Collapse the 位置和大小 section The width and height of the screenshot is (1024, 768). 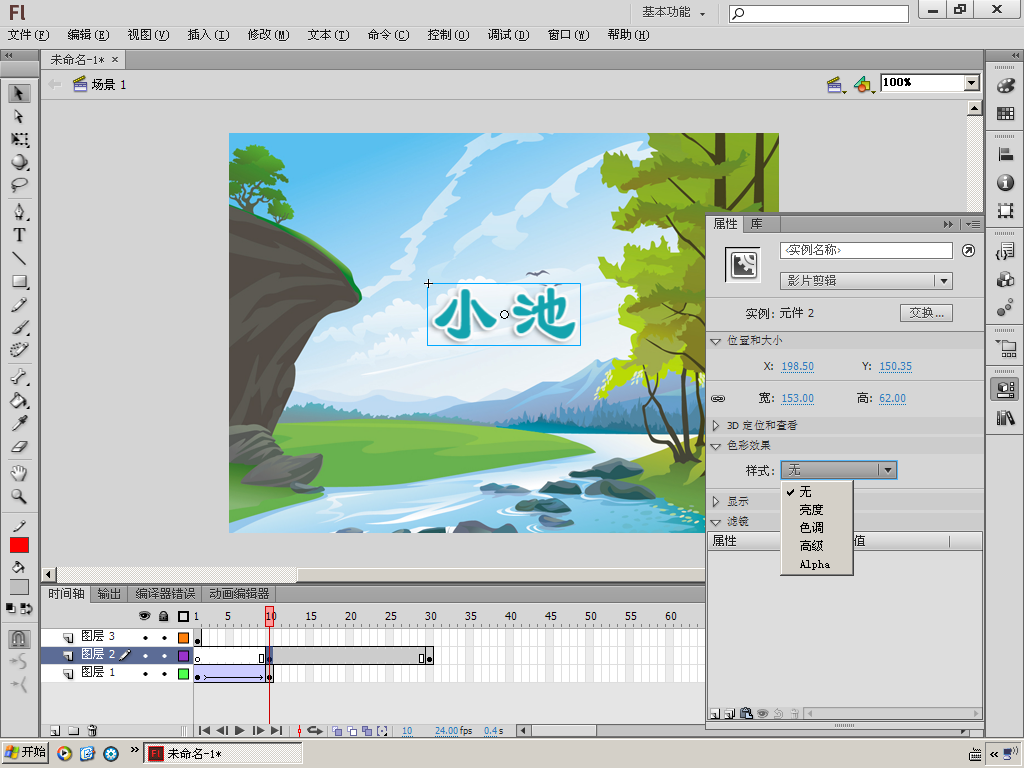click(x=716, y=341)
